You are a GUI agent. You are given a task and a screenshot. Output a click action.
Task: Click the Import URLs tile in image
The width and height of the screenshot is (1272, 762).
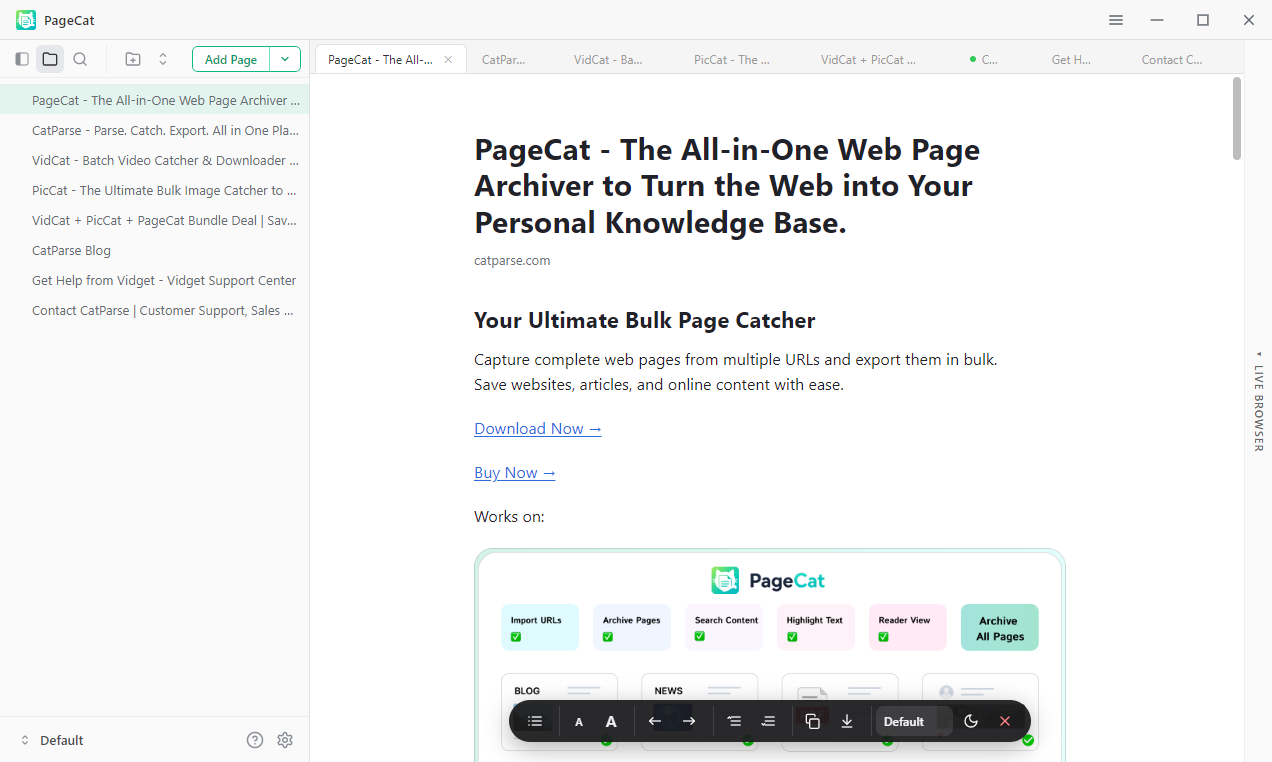[539, 627]
